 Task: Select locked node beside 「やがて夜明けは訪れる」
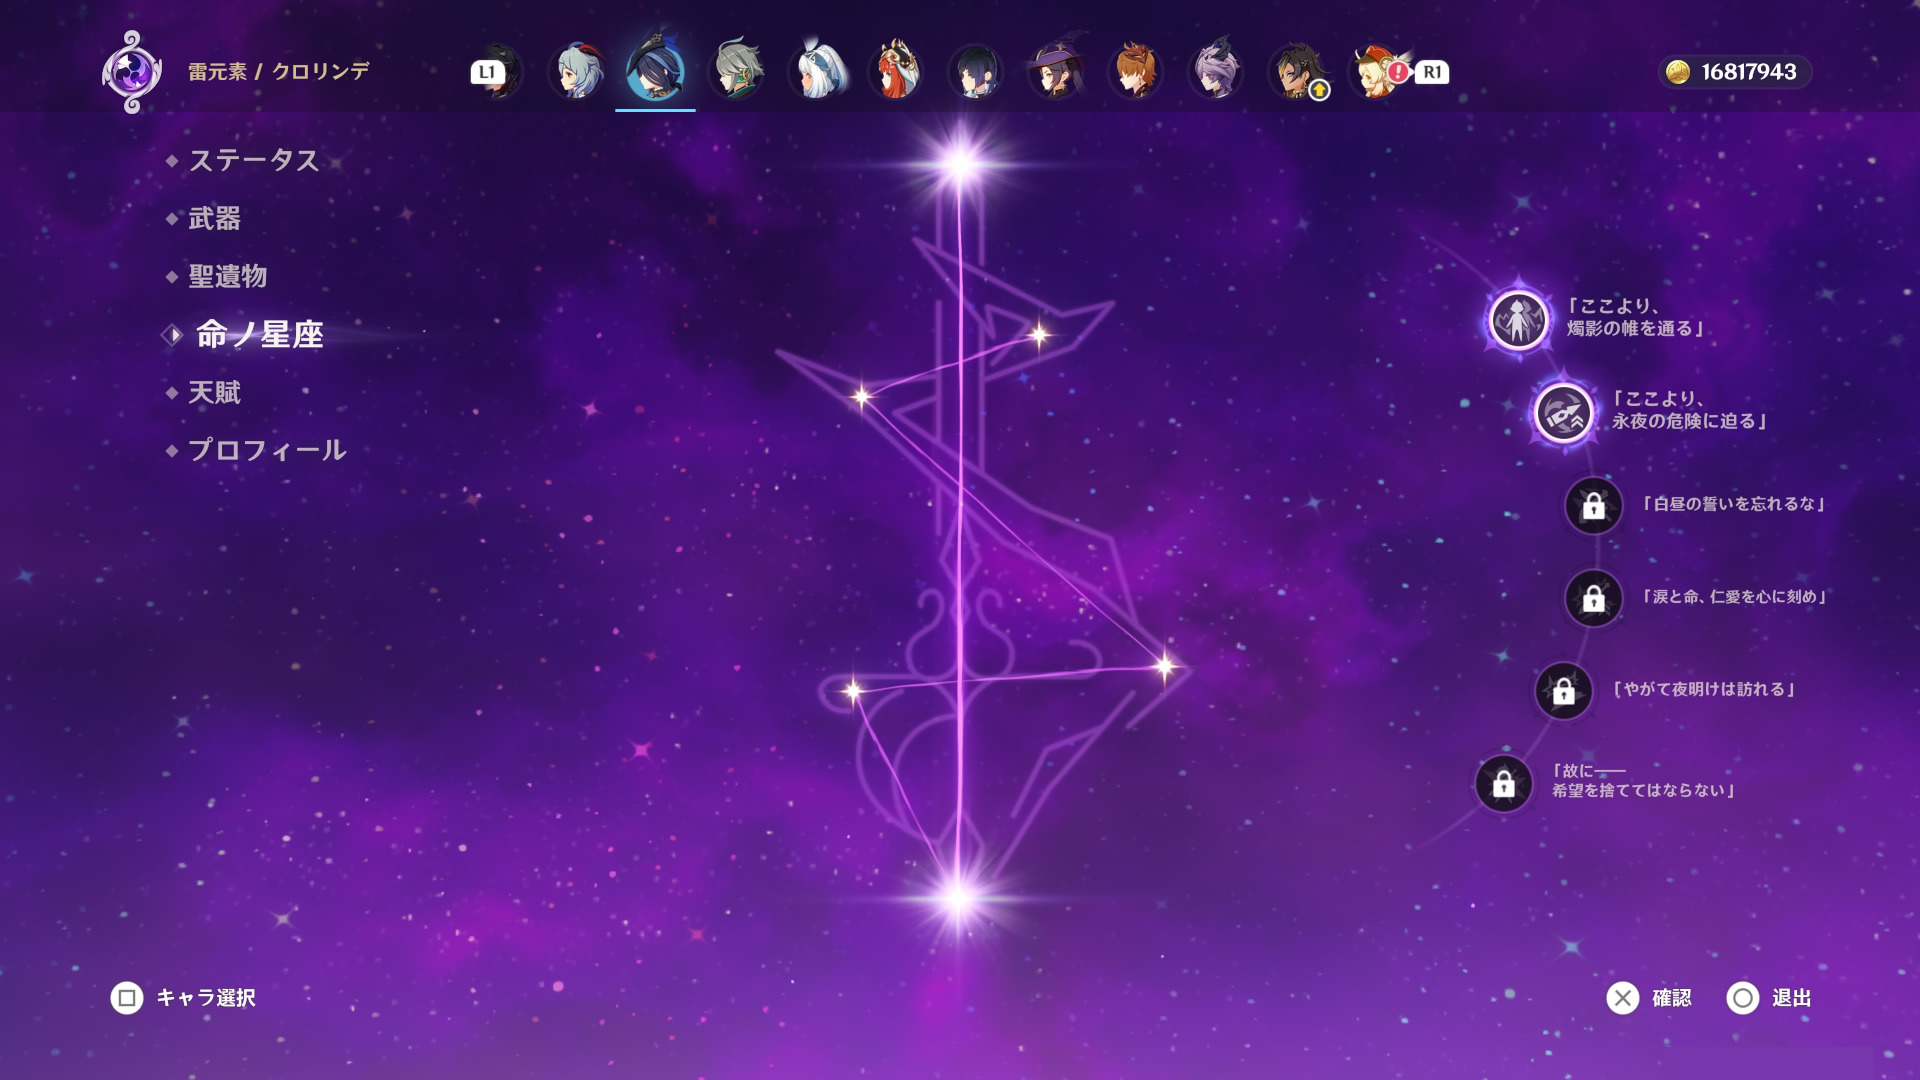1564,690
